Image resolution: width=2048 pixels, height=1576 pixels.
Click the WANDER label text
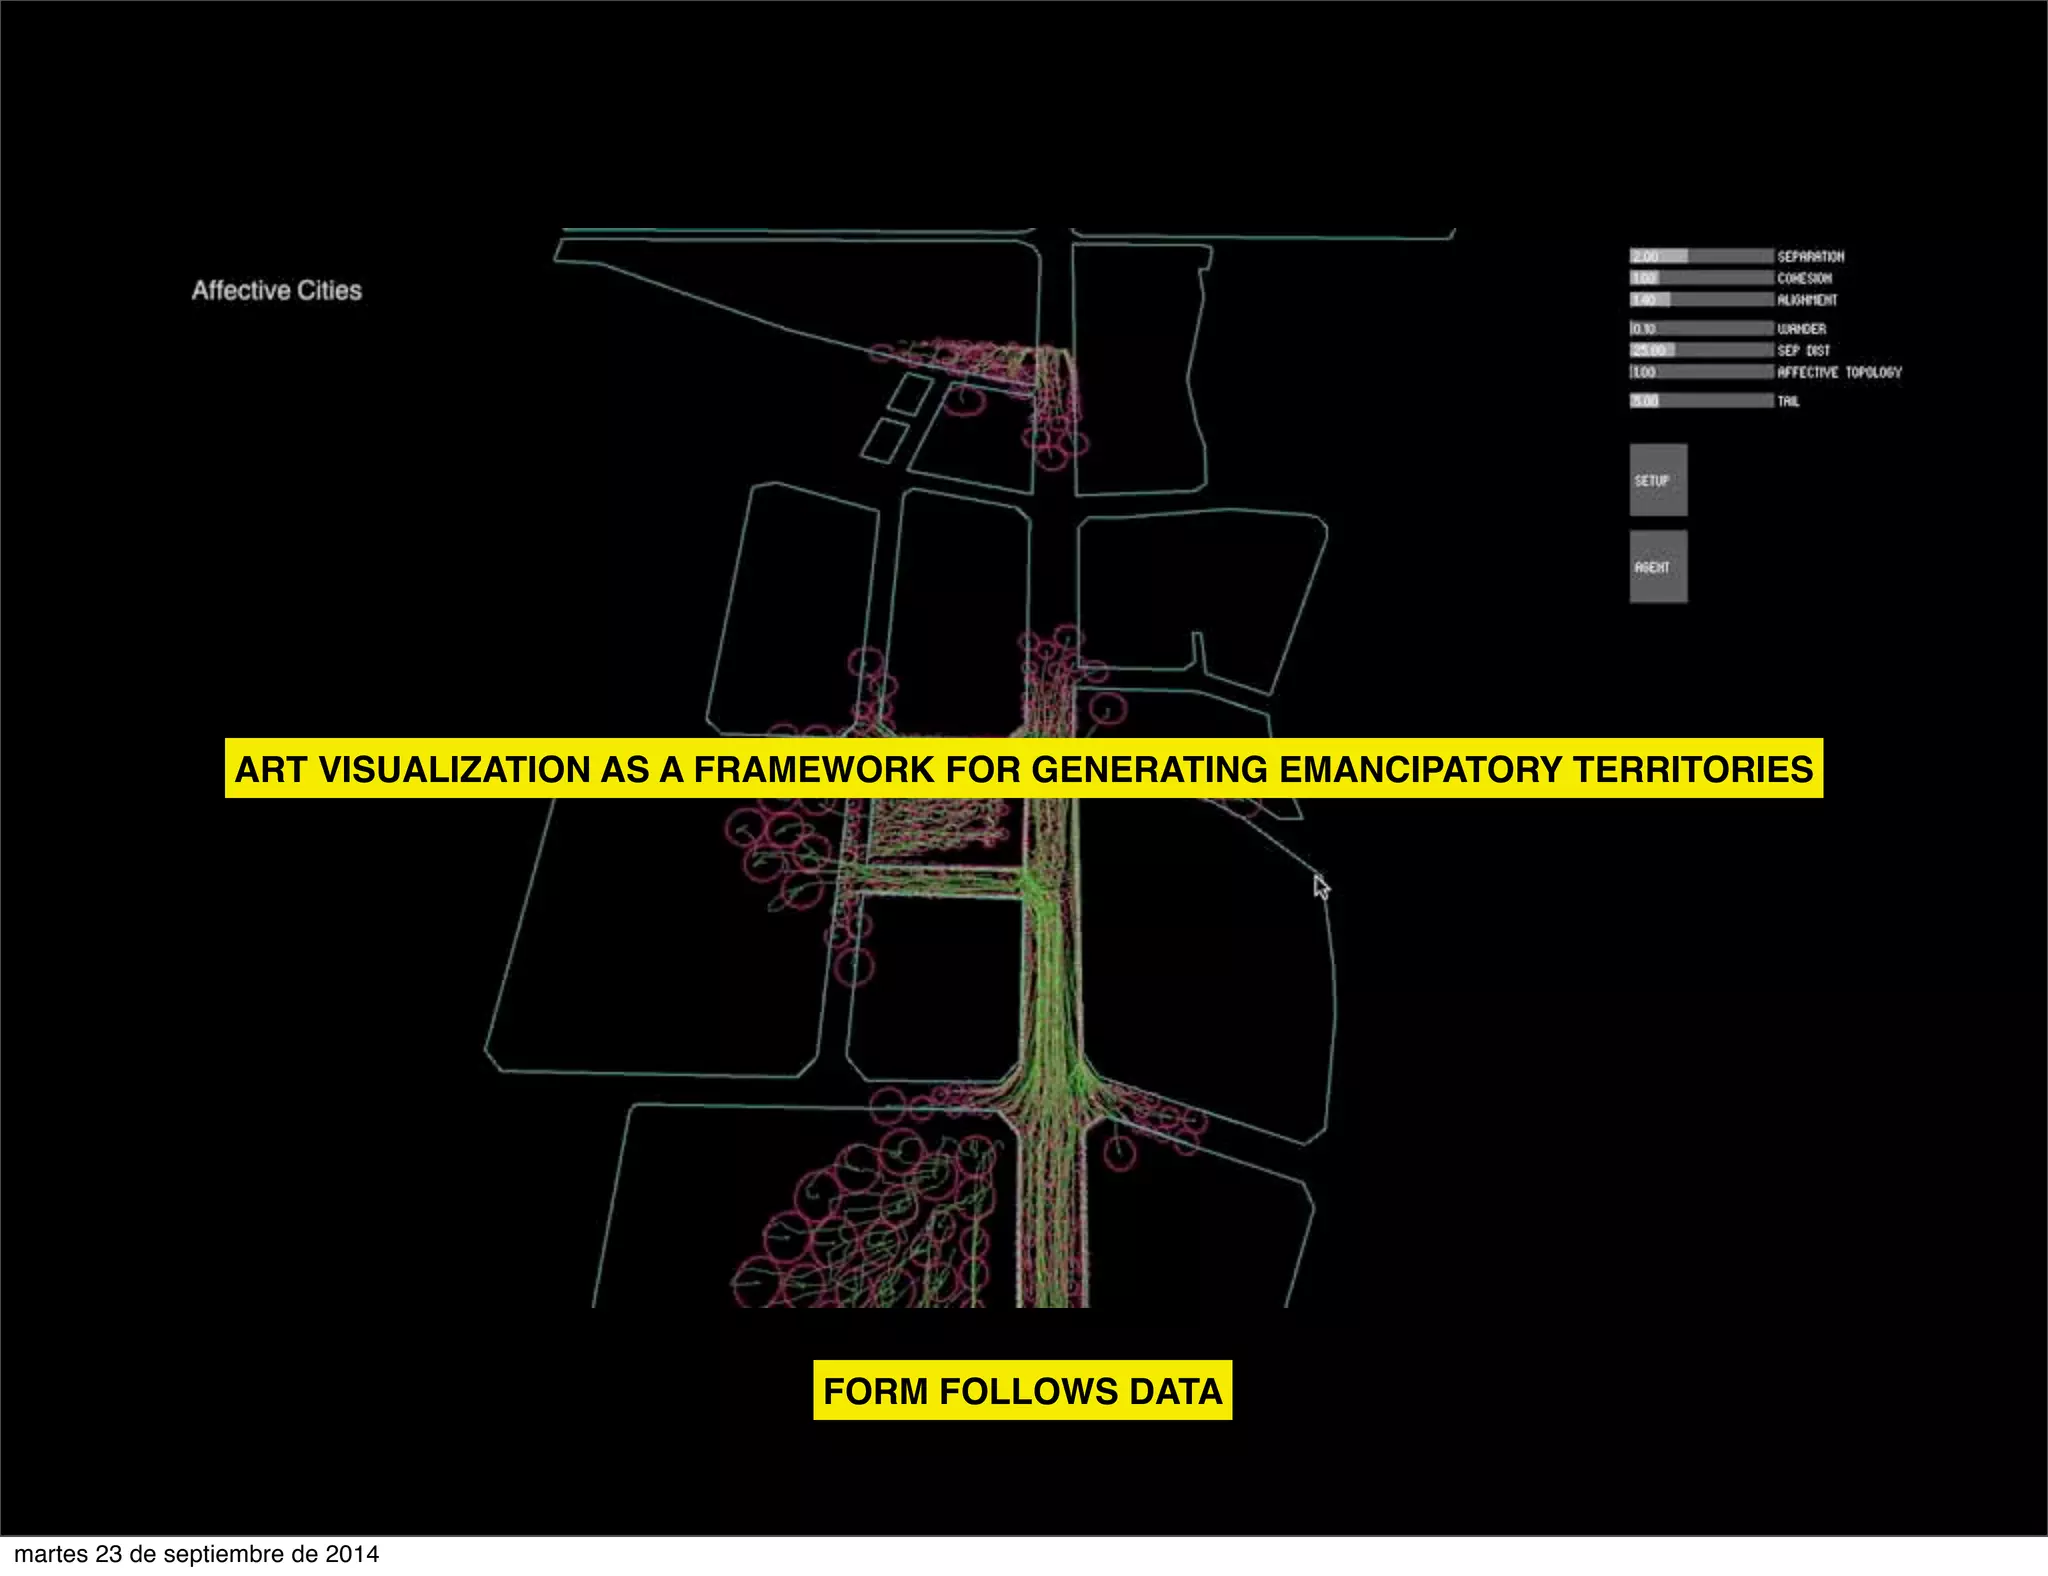(1801, 329)
